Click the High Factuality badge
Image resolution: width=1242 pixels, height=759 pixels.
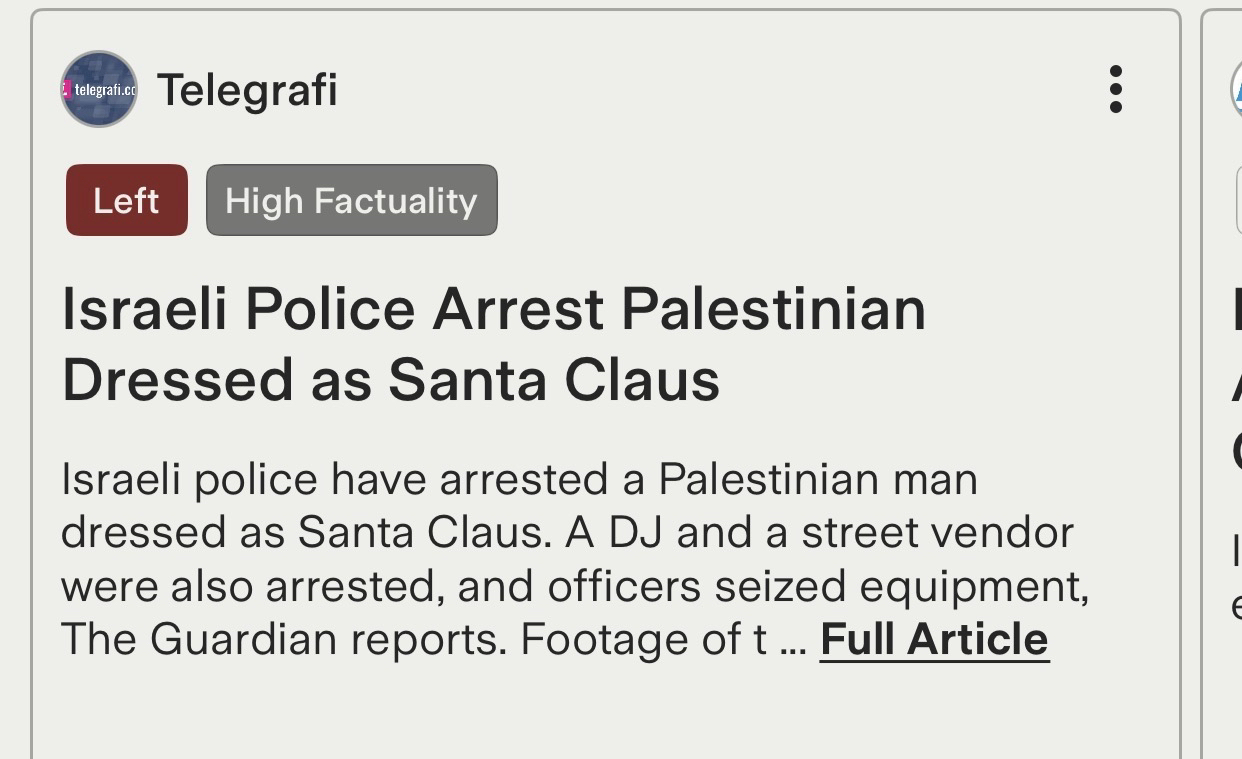351,200
